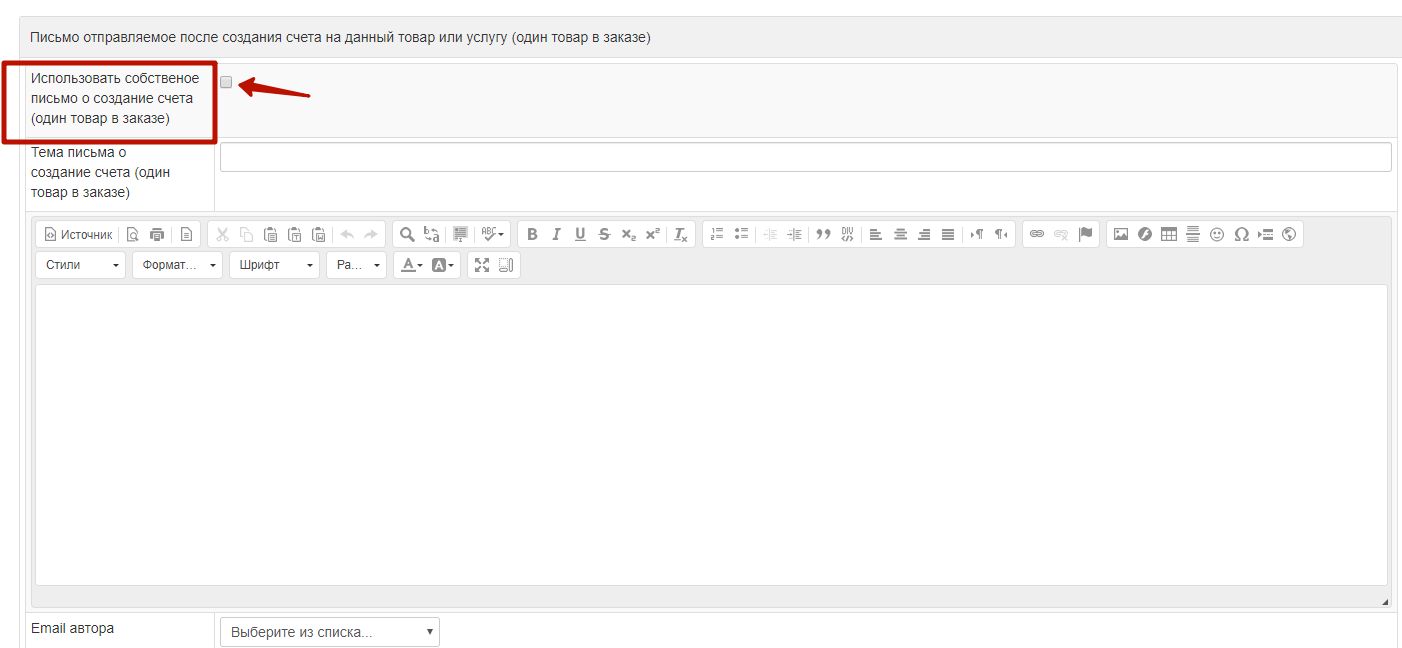
Task: Switch editor to Источник source view
Action: tap(78, 235)
